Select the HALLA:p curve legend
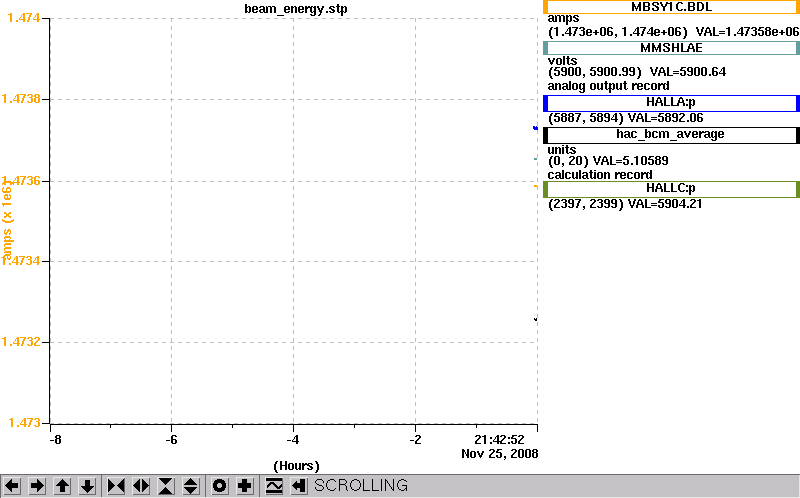The height and width of the screenshot is (498, 800). [671, 103]
